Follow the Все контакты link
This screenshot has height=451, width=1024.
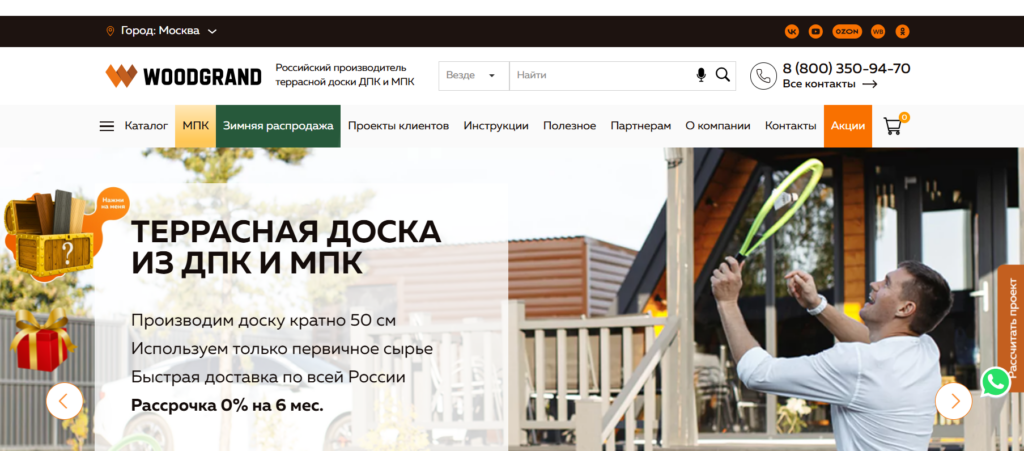(830, 84)
